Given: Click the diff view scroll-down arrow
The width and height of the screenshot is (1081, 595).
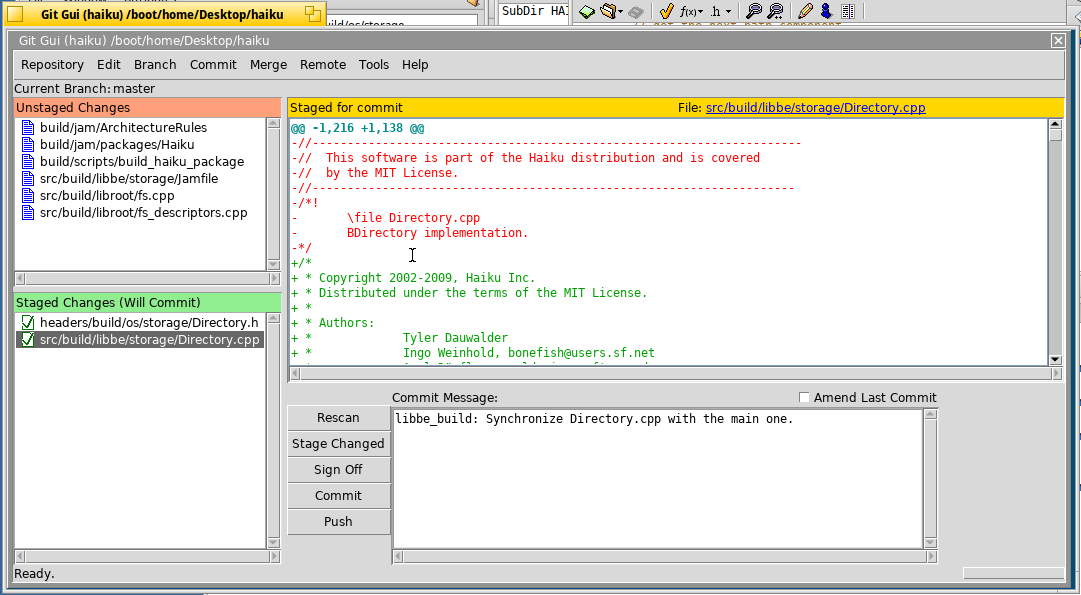Looking at the screenshot, I should click(1055, 360).
